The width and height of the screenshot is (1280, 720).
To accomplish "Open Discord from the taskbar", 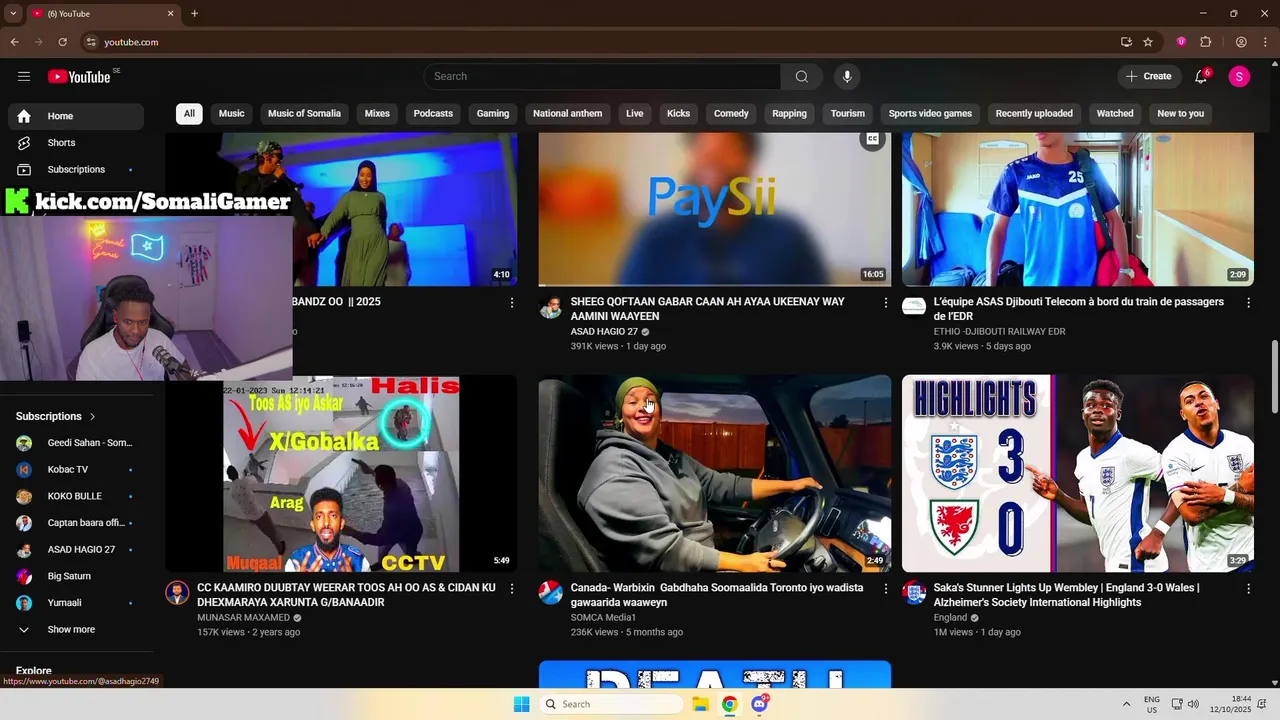I will tap(759, 704).
